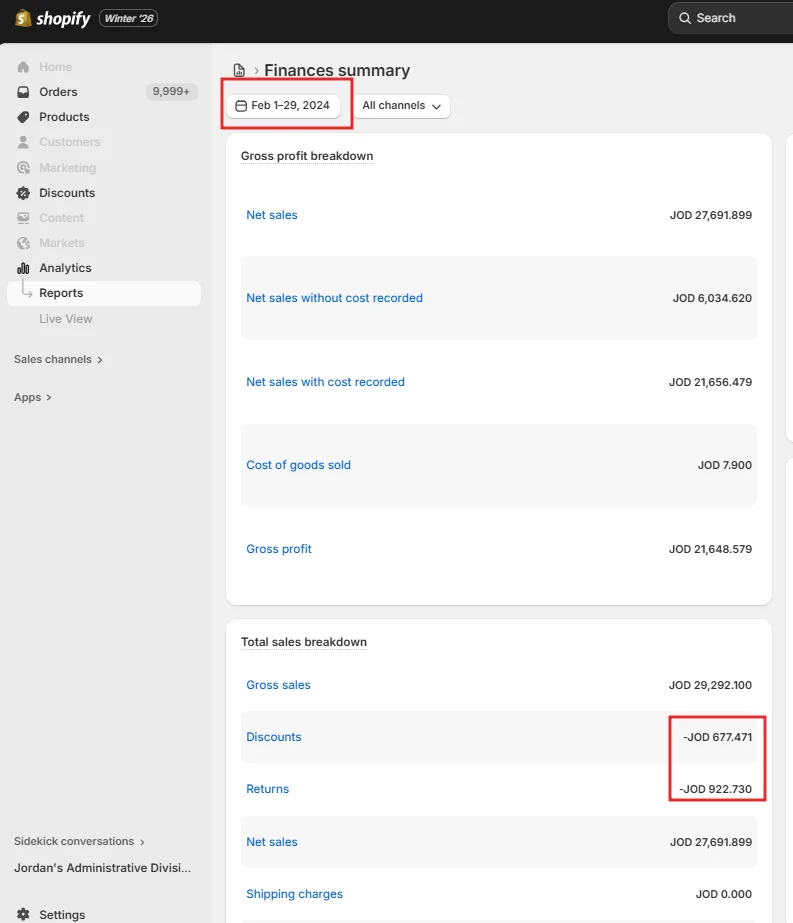Screen dimensions: 793x923
Task: Open Analytics using its bar-chart icon
Action: point(22,267)
